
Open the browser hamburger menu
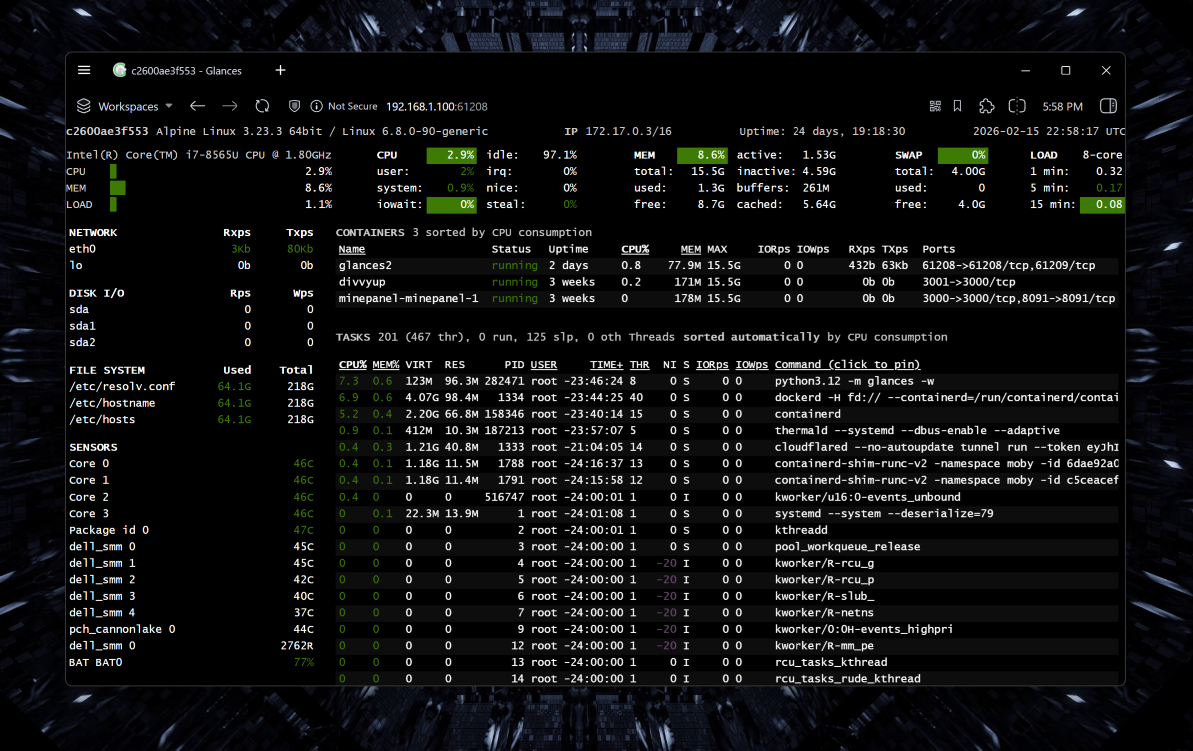[84, 70]
